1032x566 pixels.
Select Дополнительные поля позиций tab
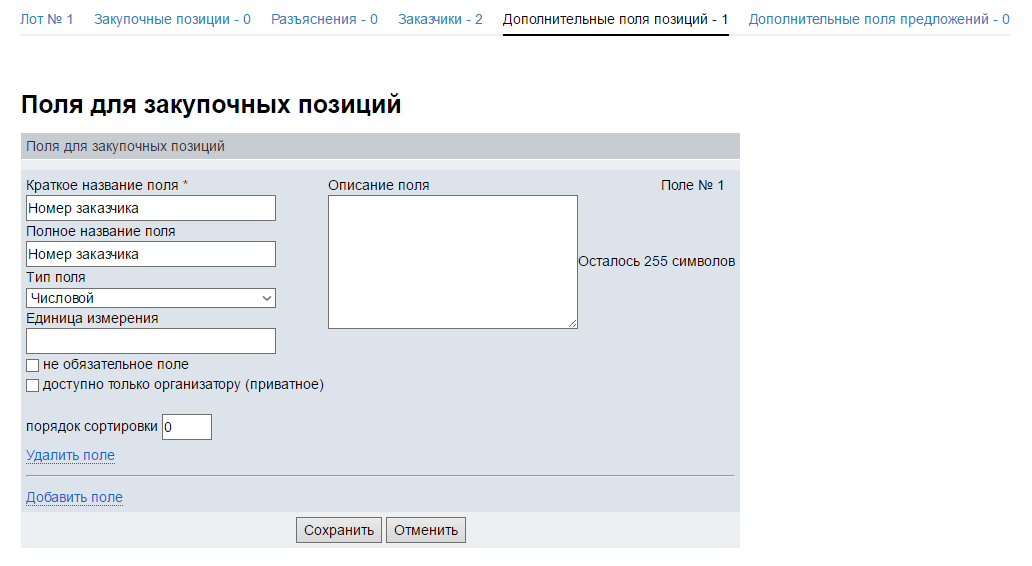click(615, 20)
